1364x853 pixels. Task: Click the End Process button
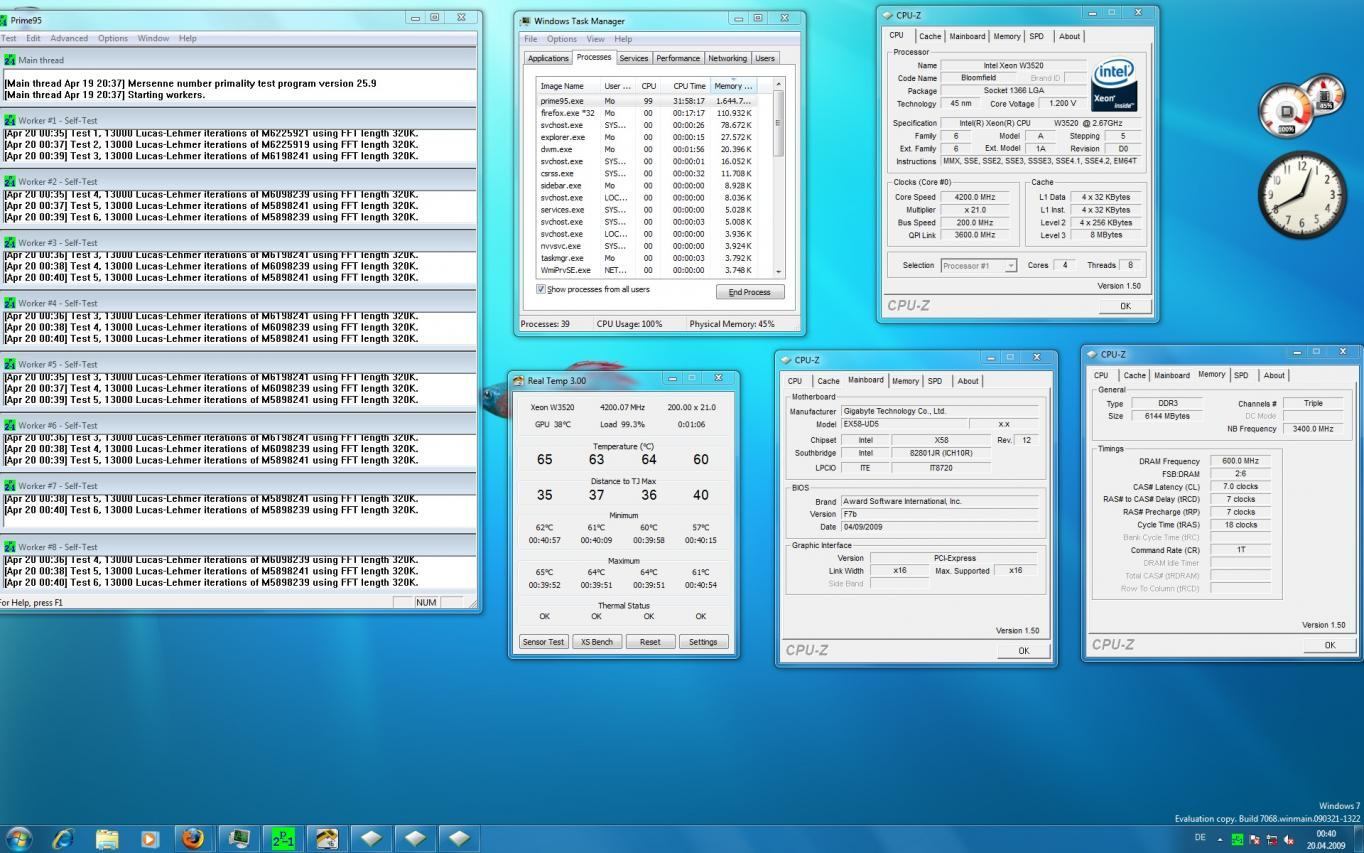(749, 292)
